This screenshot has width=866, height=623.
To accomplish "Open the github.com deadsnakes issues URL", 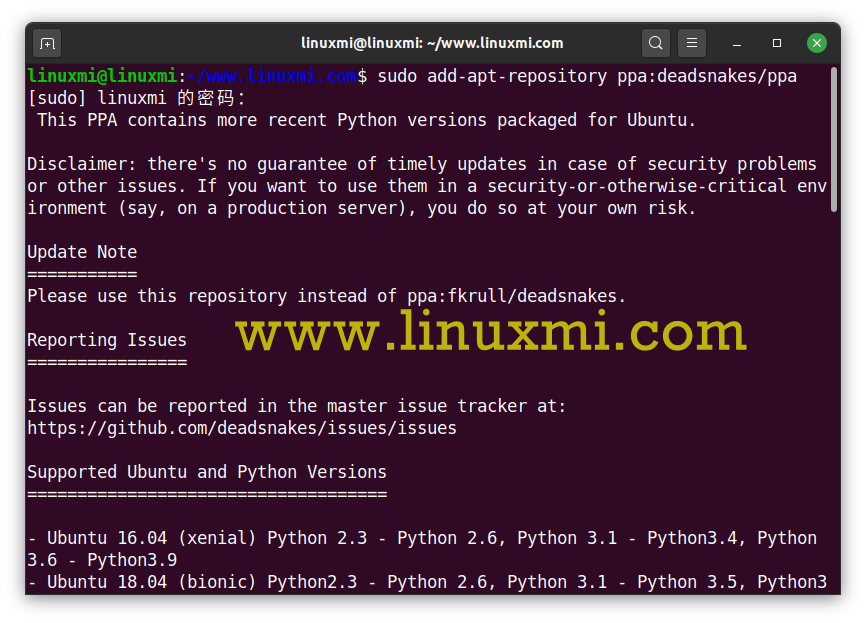I will coord(241,428).
